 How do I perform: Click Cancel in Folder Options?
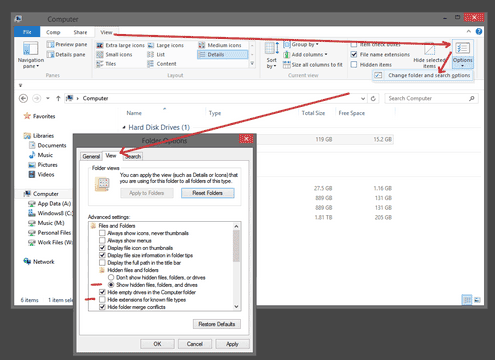[x=195, y=344]
